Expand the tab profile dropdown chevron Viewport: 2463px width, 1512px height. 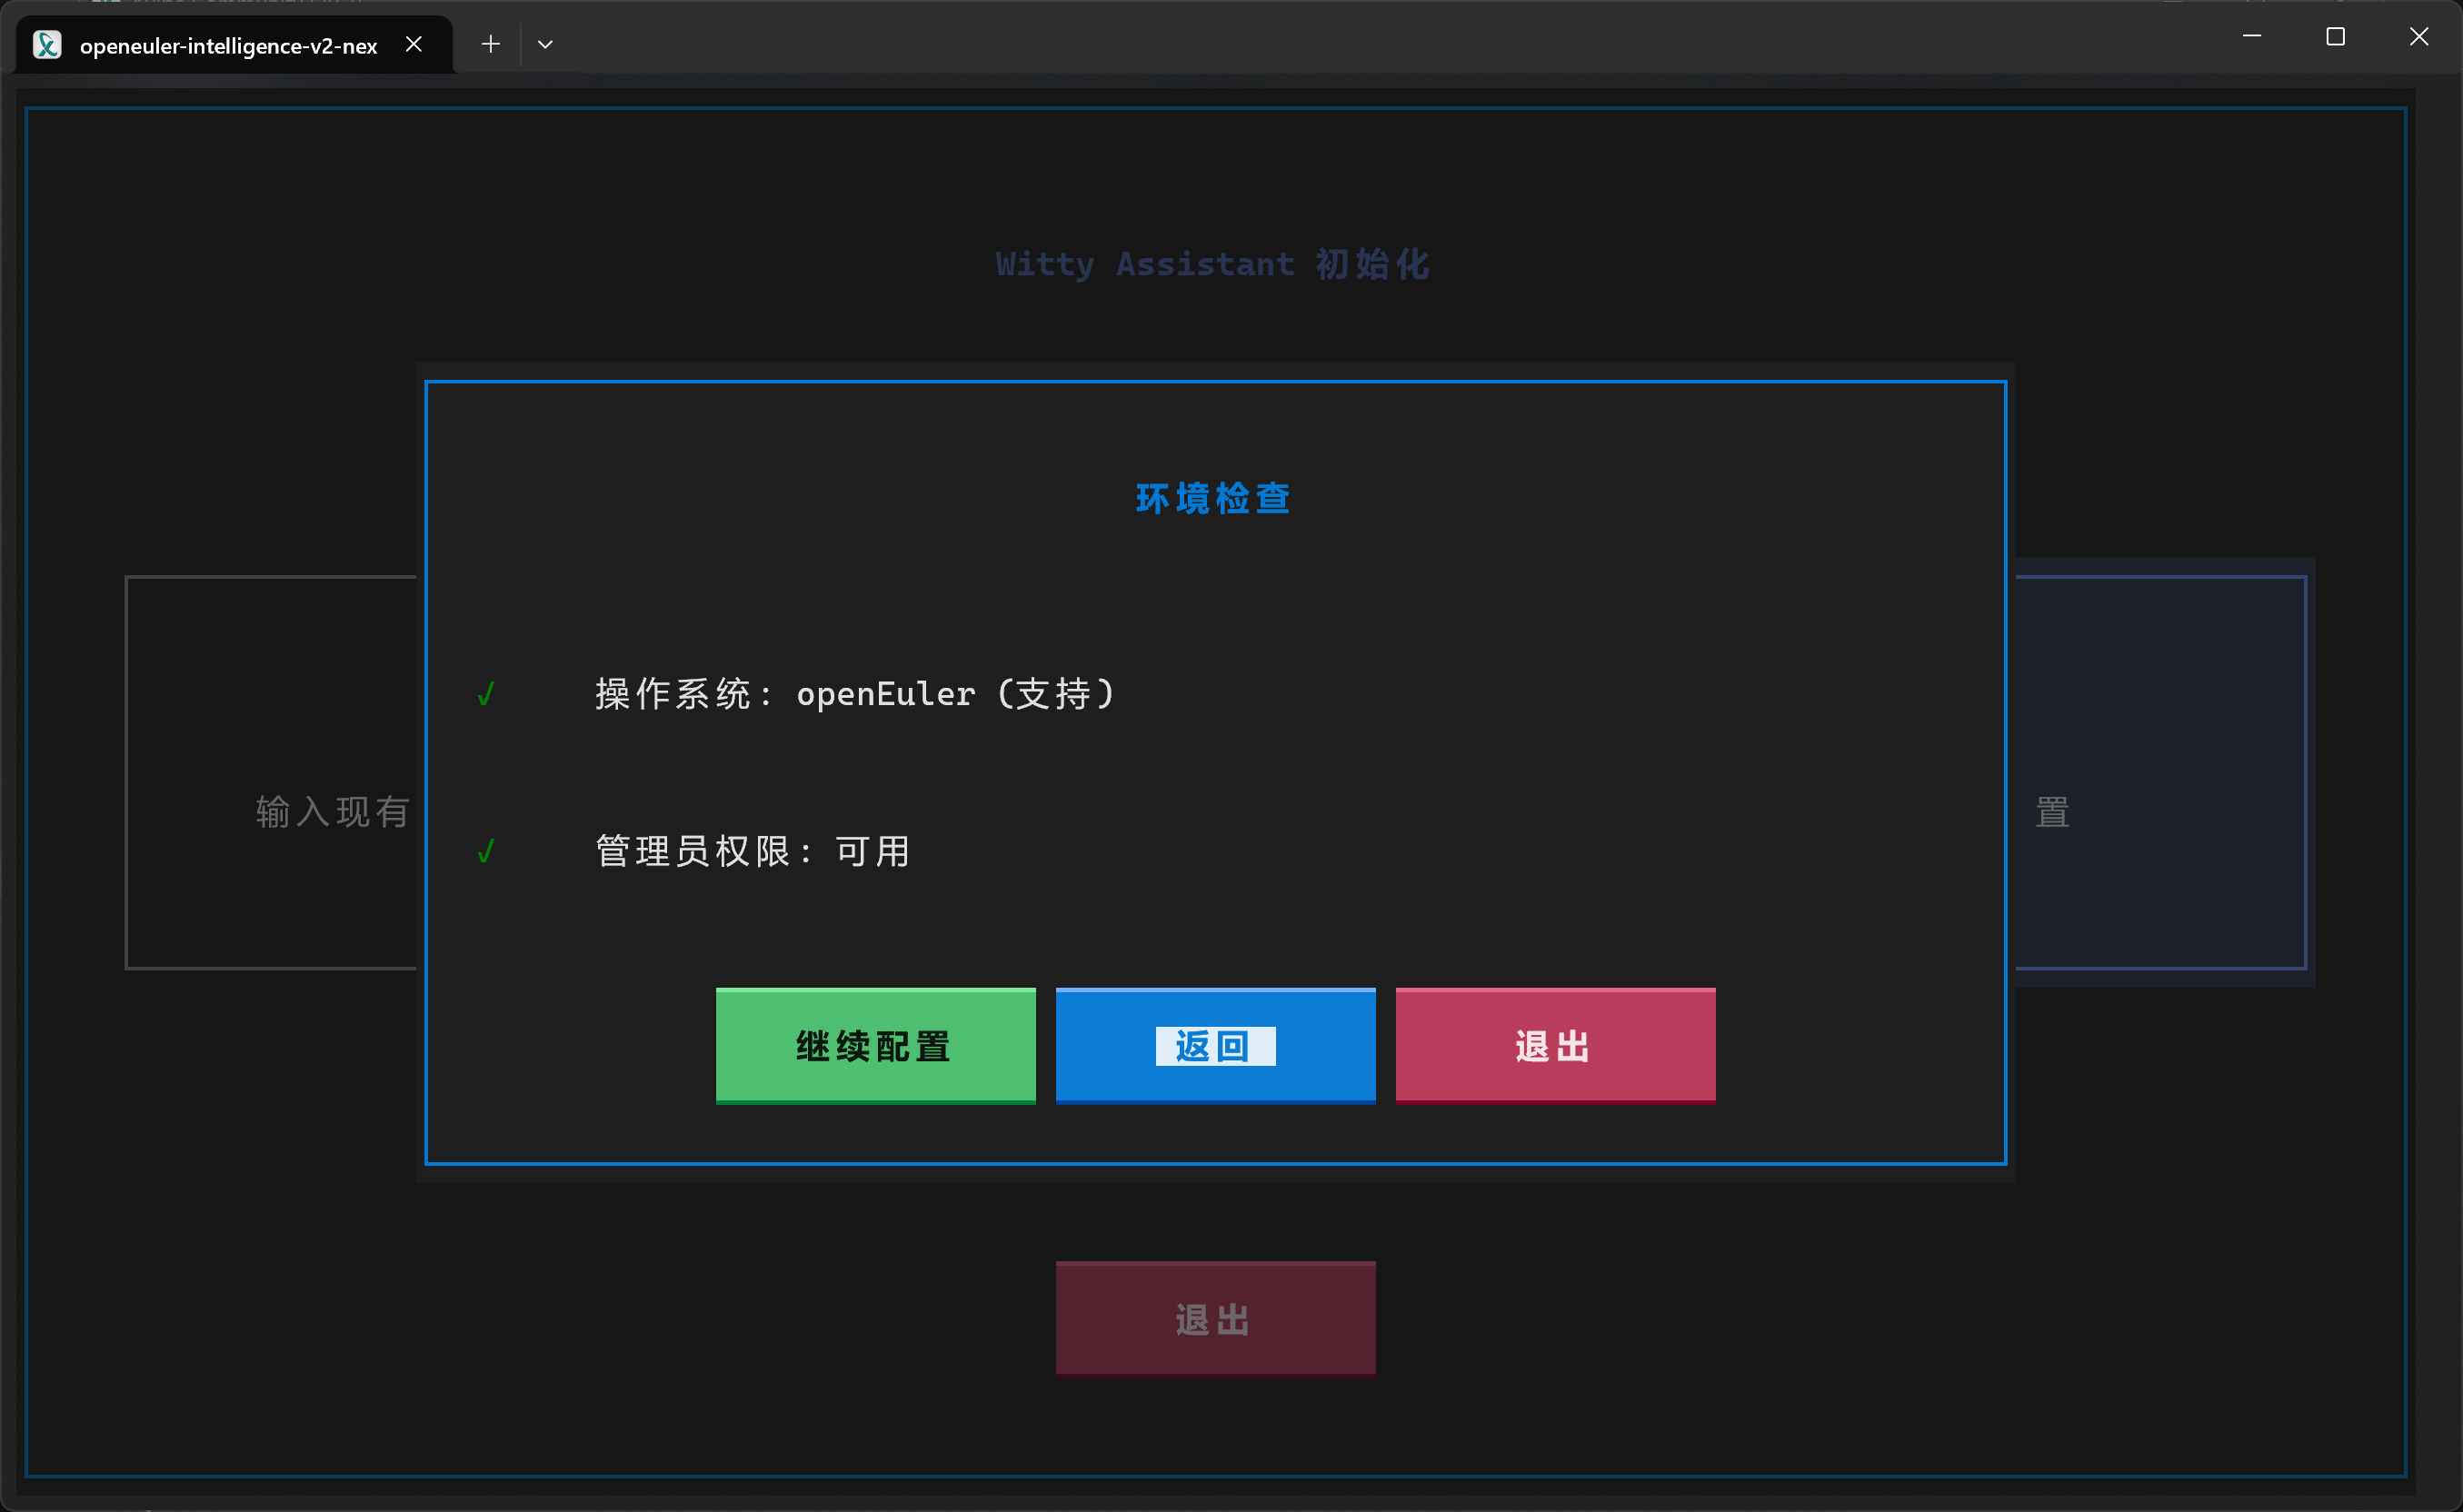click(545, 44)
